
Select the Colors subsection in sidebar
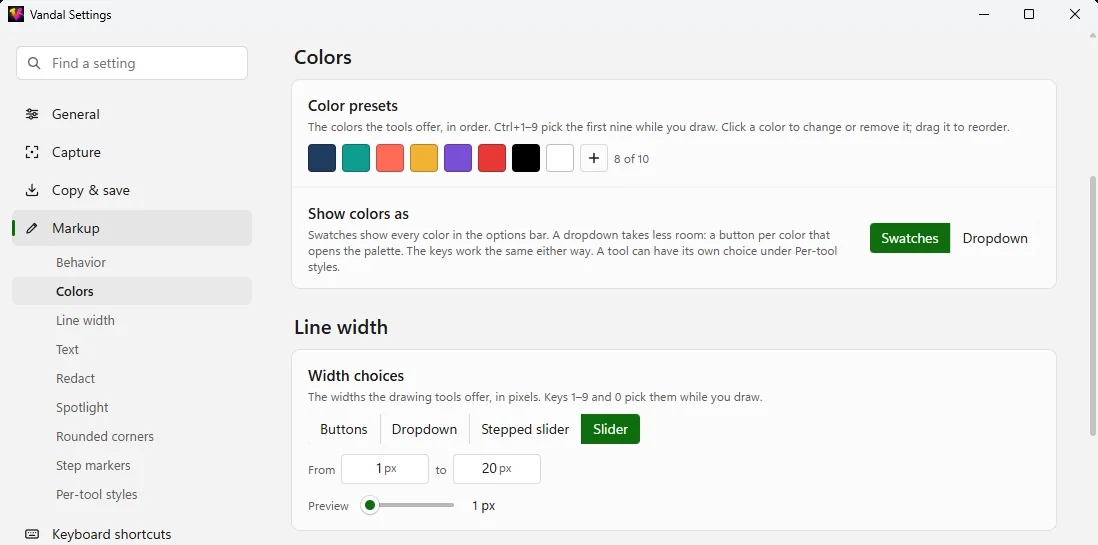pyautogui.click(x=132, y=291)
